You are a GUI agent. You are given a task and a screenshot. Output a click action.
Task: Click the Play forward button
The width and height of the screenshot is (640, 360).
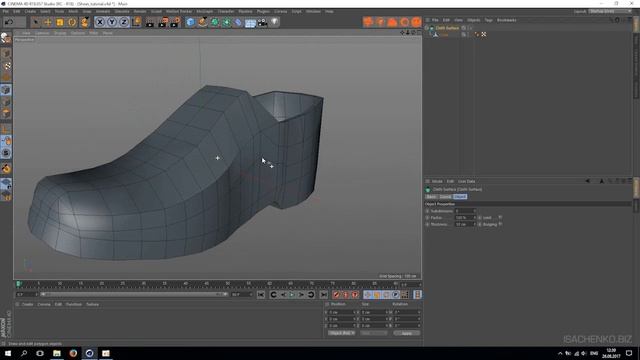[x=292, y=295]
